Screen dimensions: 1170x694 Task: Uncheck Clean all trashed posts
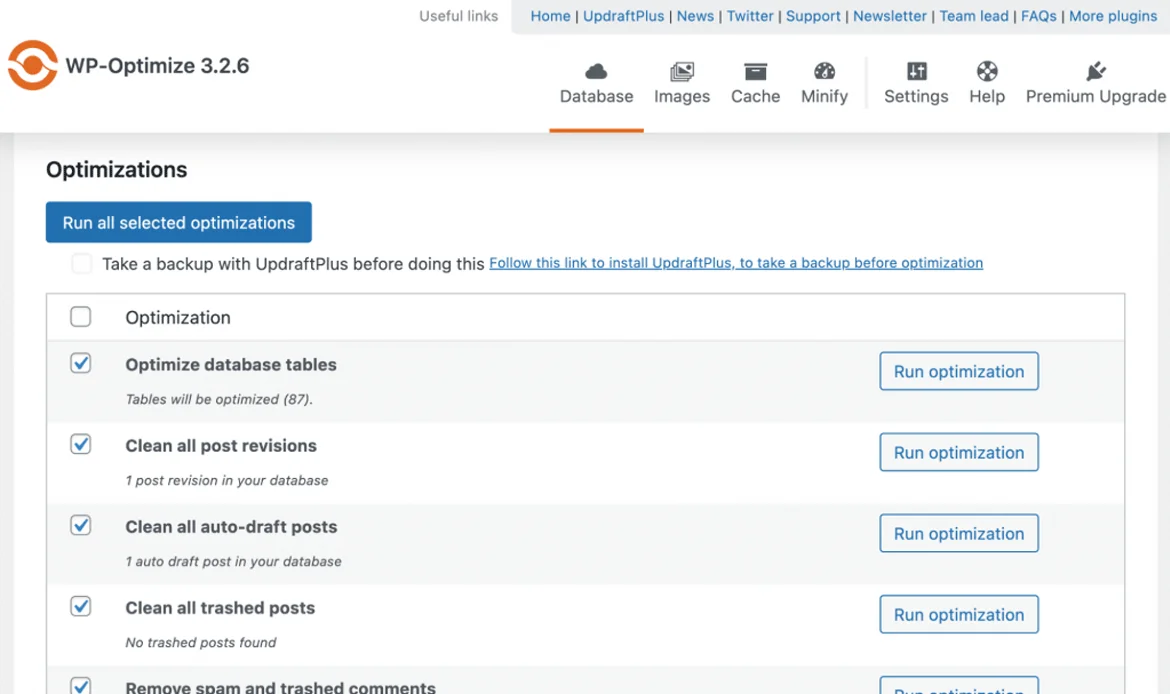[81, 607]
